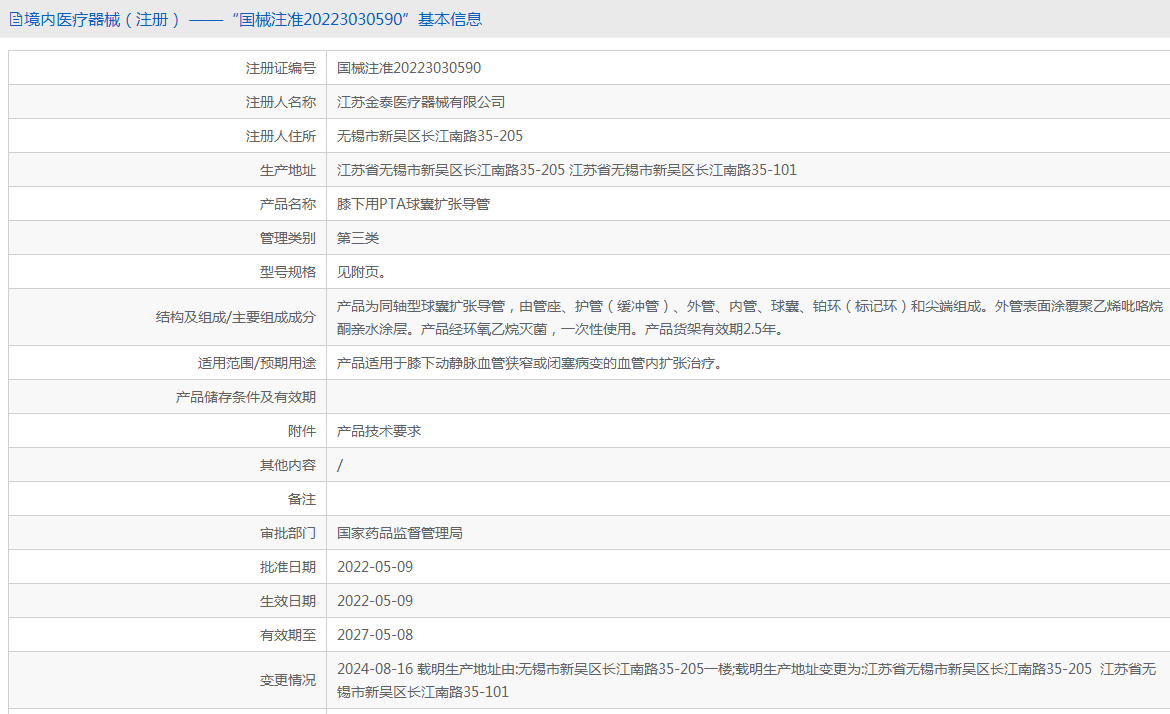Click the 其他内容 label
Viewport: 1170px width, 714px height.
tap(287, 466)
